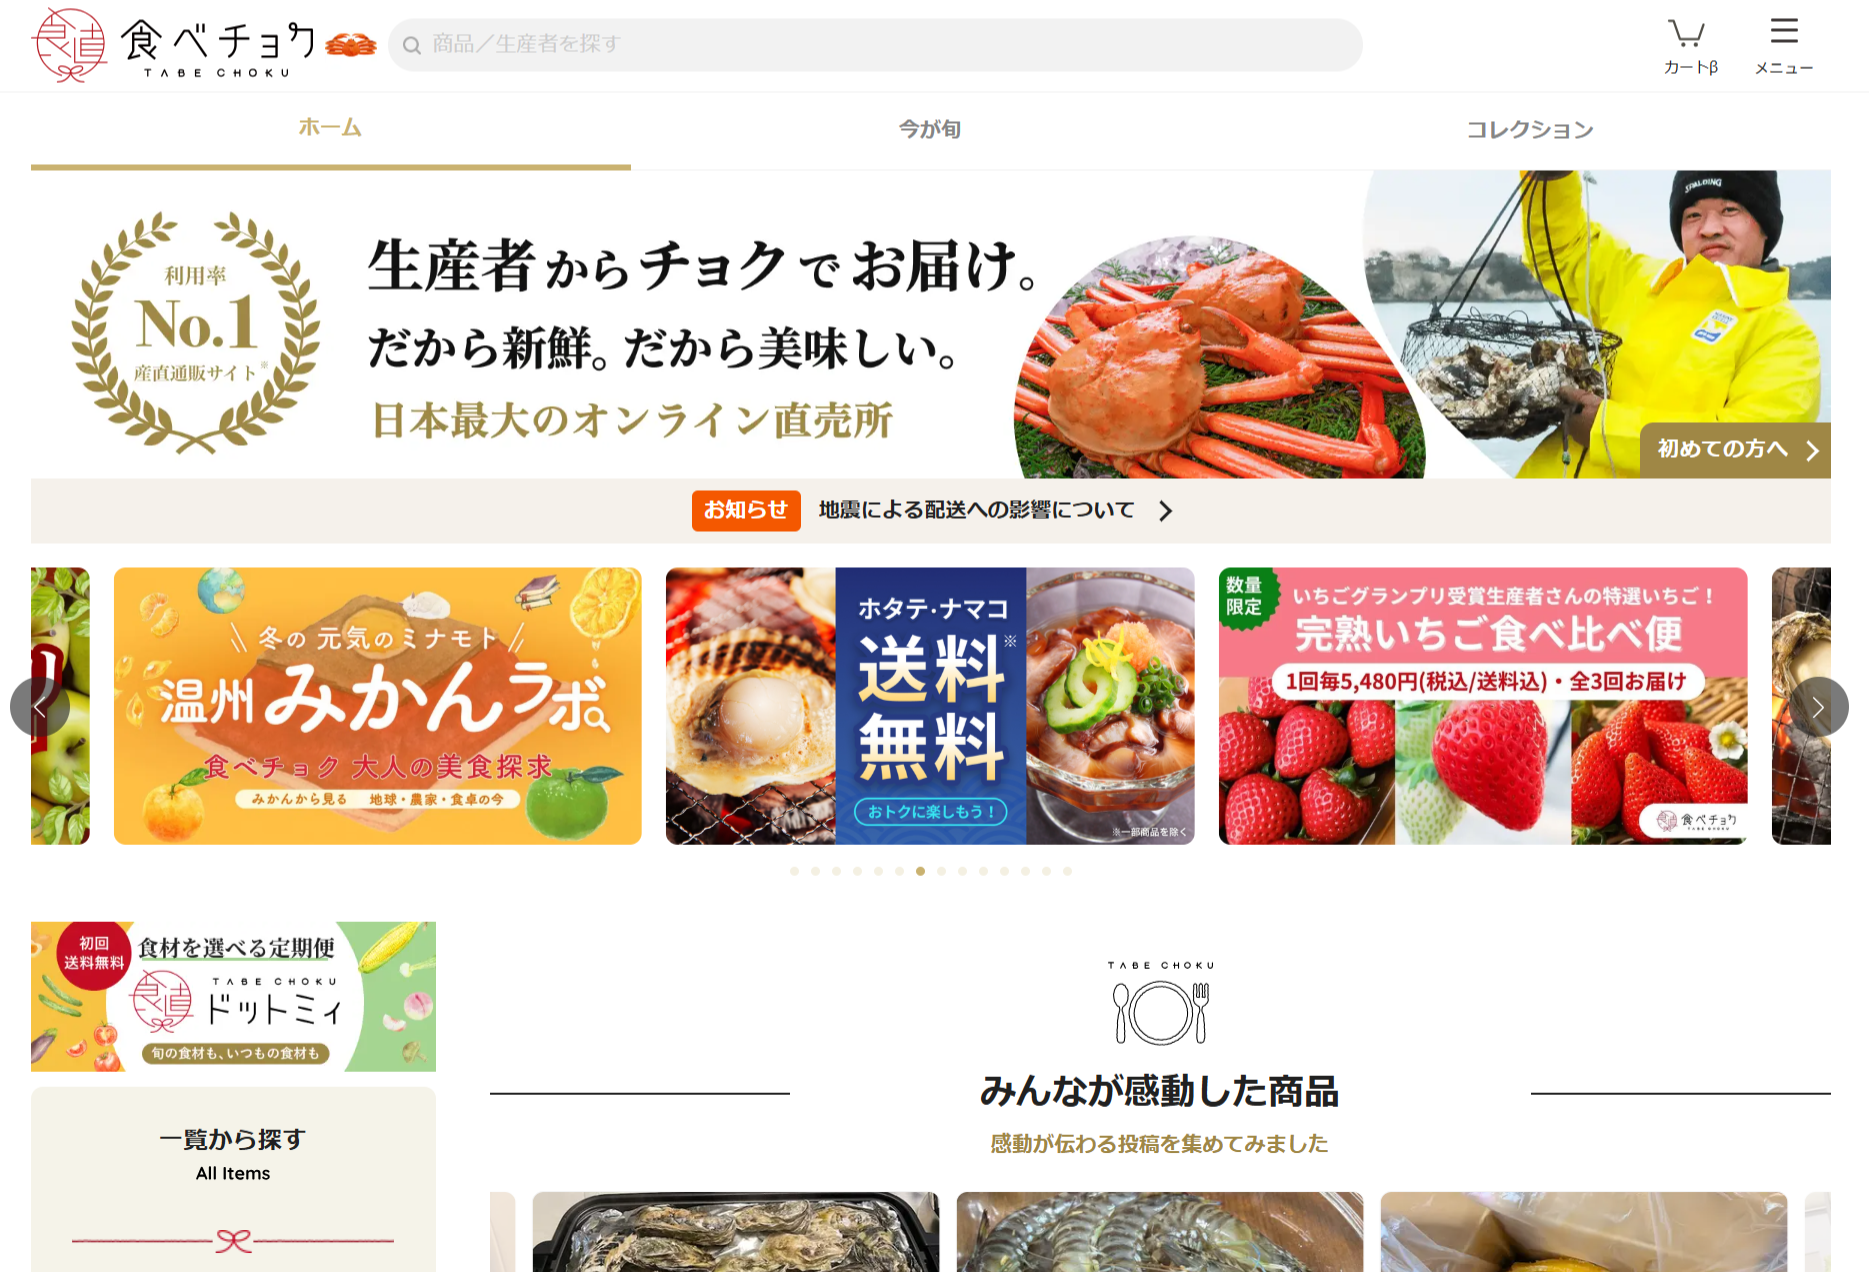Click chevron next to earthquake delivery notice
Screen dimensions: 1869x1272
coord(1165,511)
